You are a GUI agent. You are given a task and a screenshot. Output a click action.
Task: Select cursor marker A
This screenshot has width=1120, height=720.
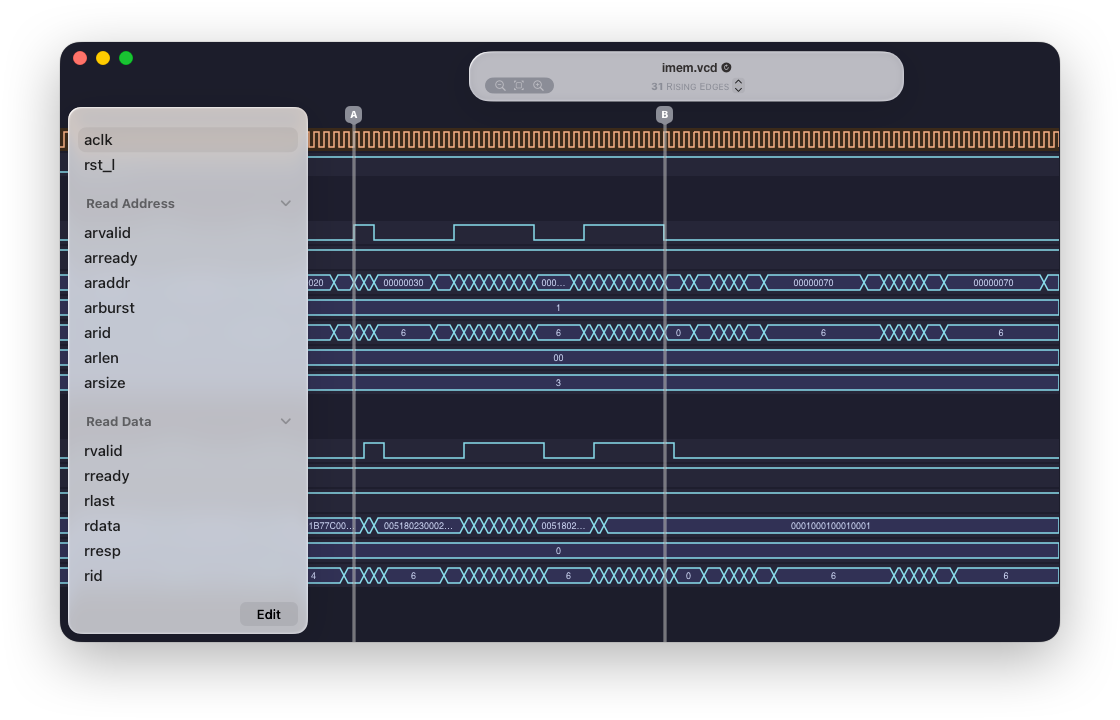click(354, 114)
